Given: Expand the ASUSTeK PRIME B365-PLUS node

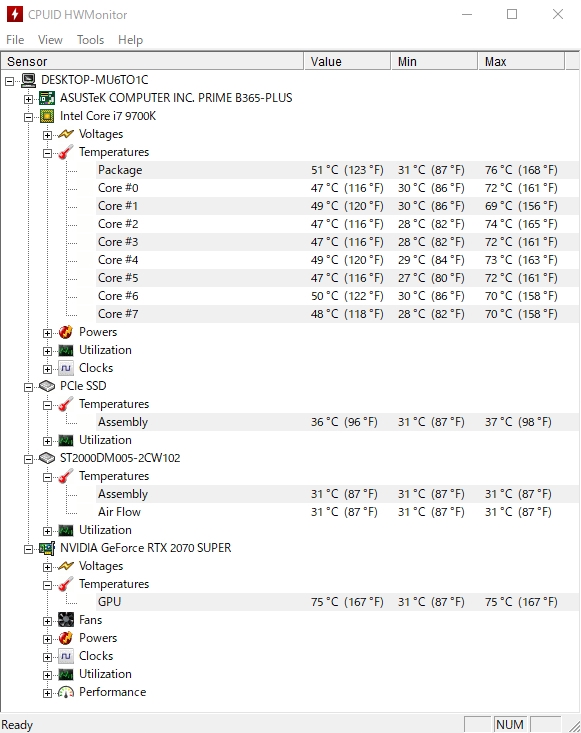Looking at the screenshot, I should 29,99.
